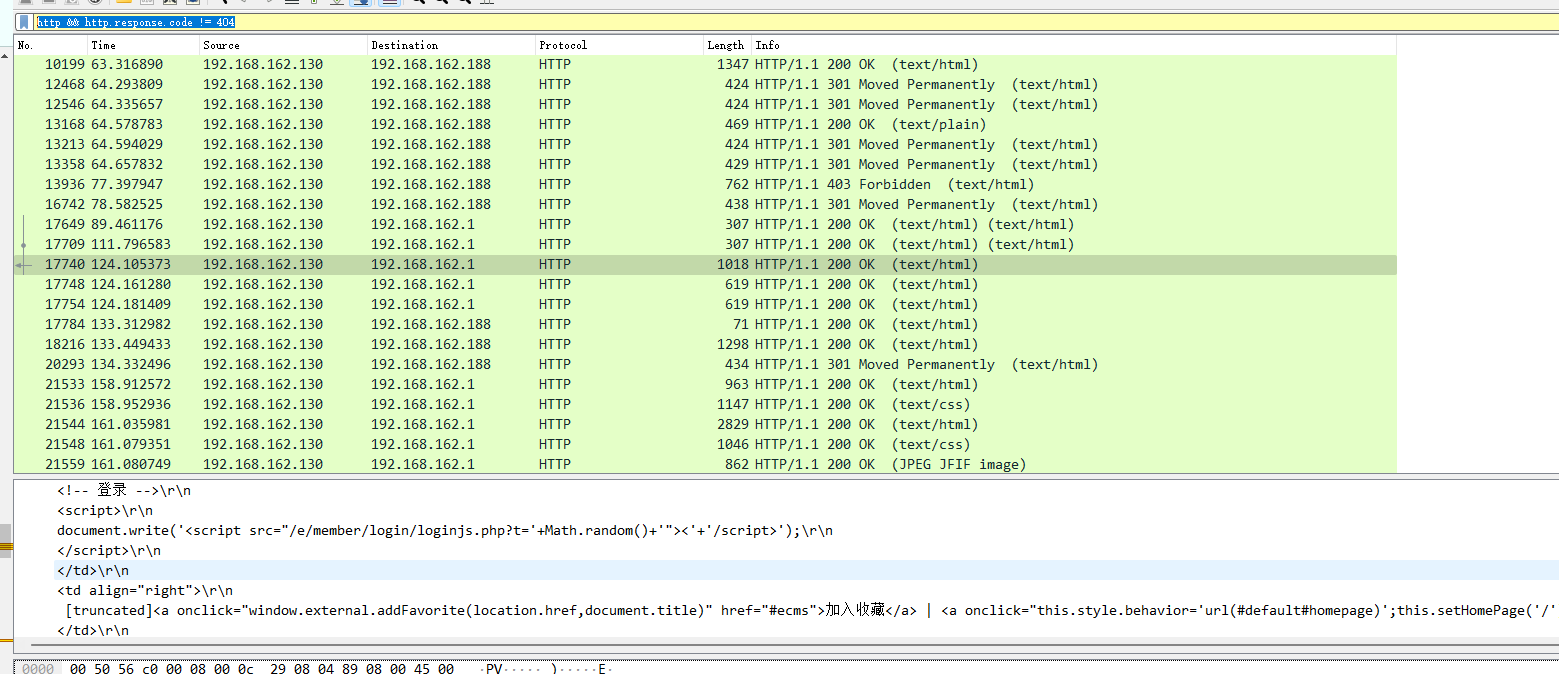
Task: Sort by the Protocol column header
Action: click(x=619, y=45)
